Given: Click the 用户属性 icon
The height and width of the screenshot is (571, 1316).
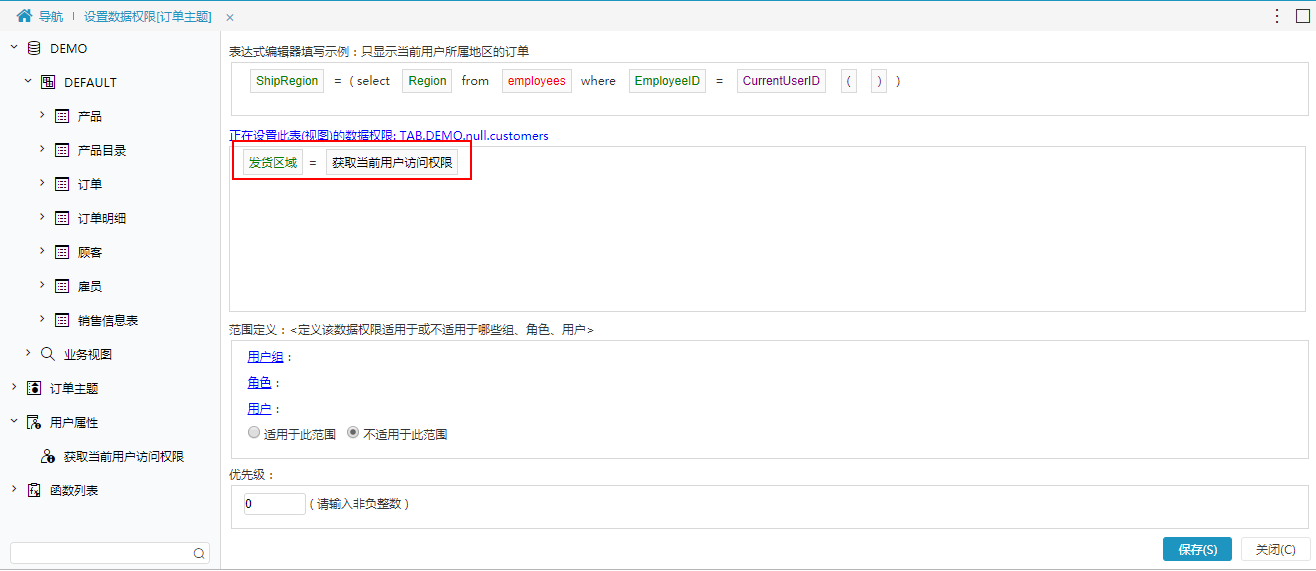Looking at the screenshot, I should (34, 422).
